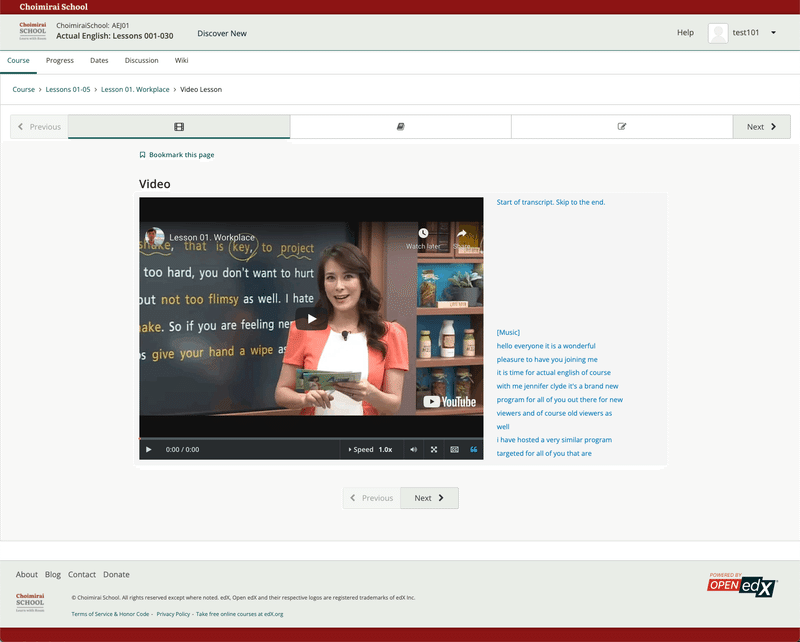Open the About footer link
This screenshot has height=642, width=800.
click(27, 575)
